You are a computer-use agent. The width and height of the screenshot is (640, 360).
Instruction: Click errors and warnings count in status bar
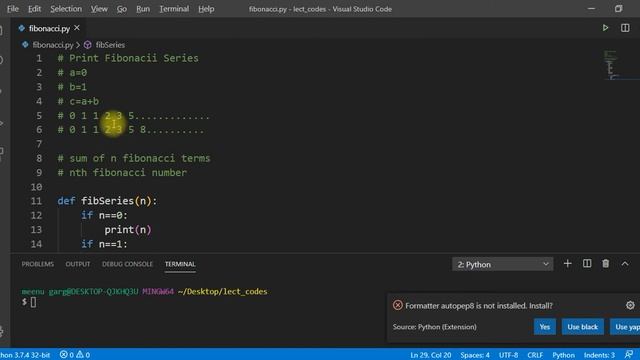[75, 355]
